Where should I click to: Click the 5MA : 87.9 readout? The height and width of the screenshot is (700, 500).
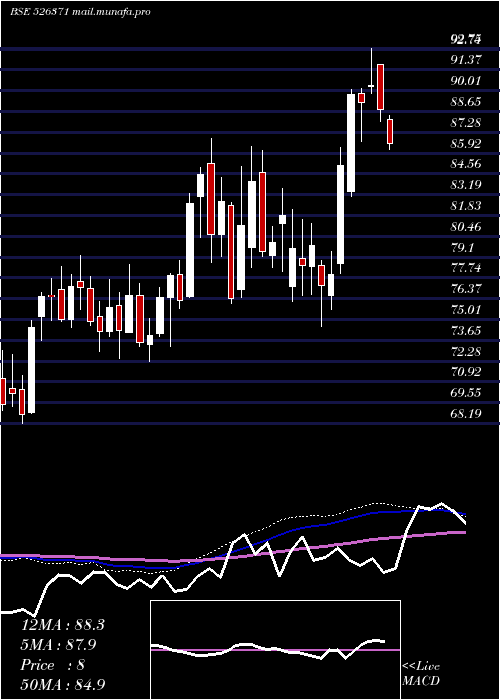click(x=58, y=645)
